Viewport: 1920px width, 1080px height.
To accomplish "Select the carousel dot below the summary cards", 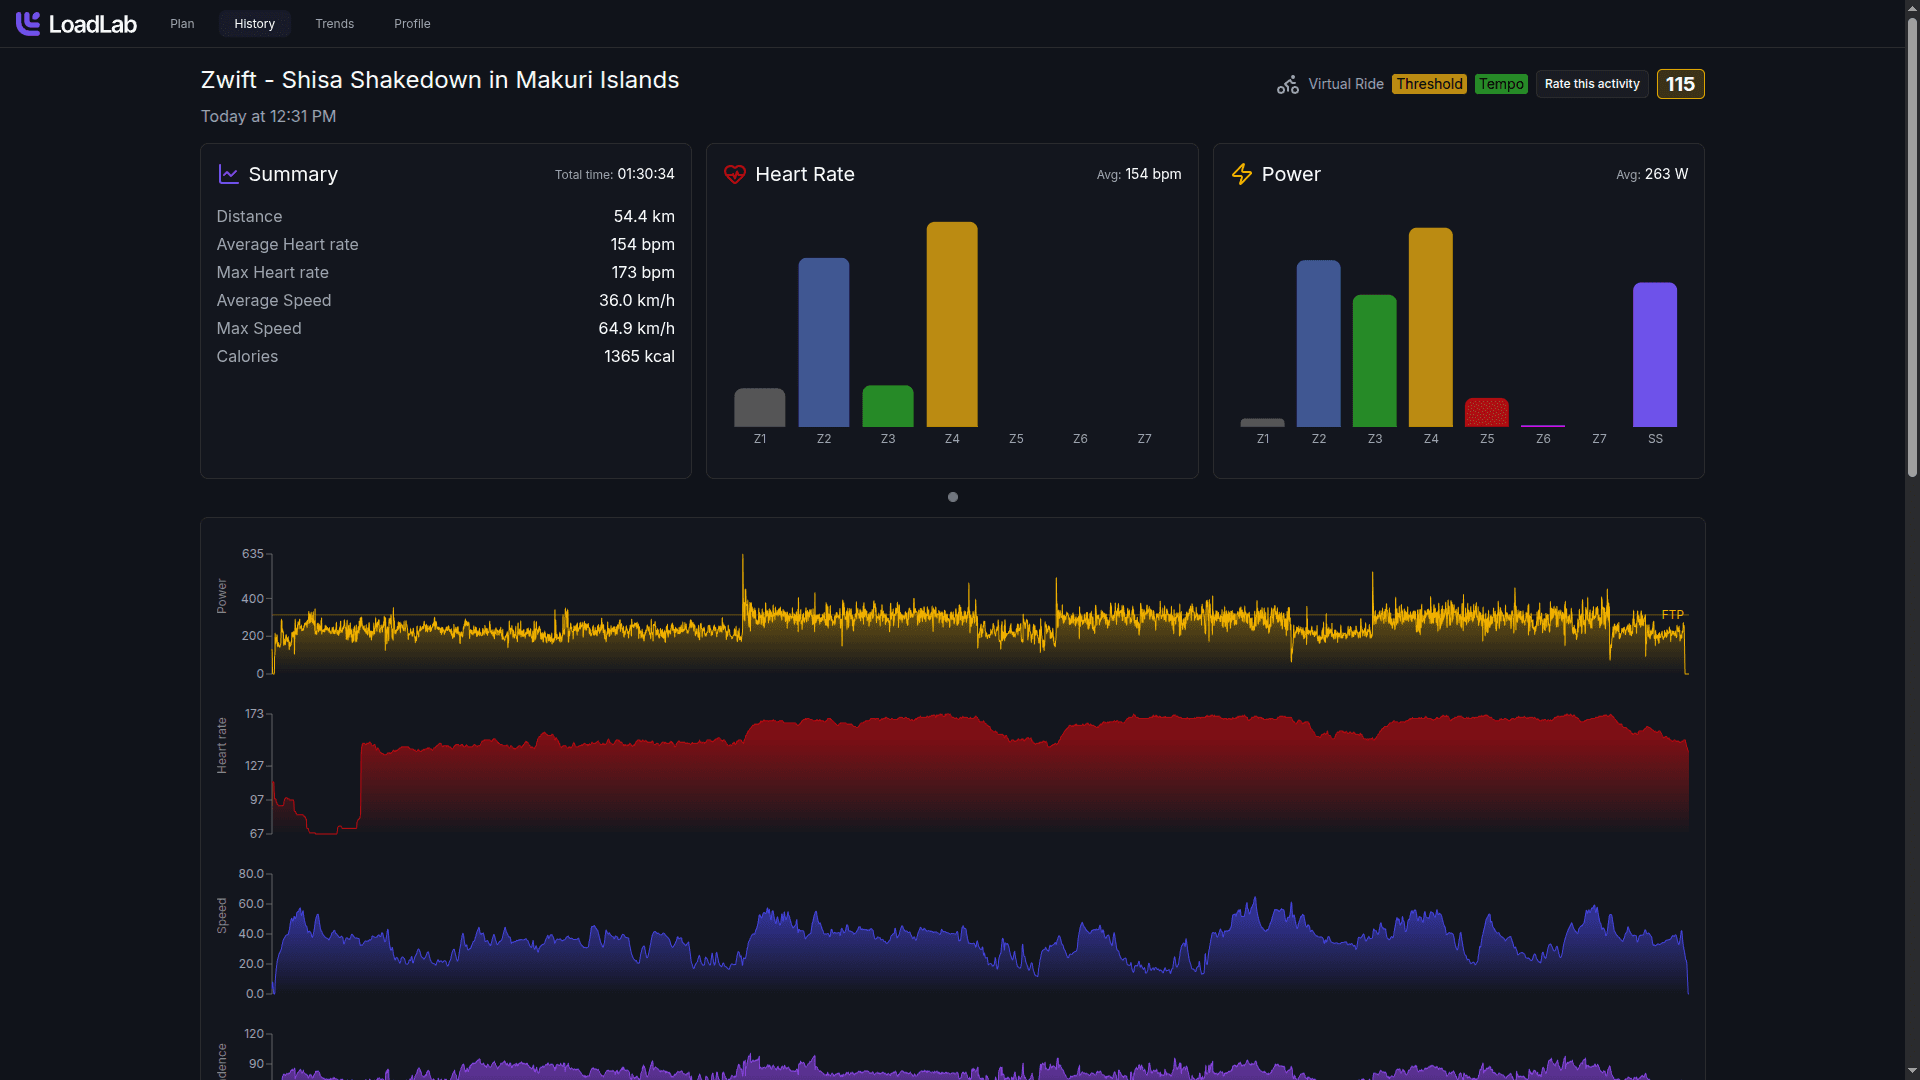I will [x=952, y=496].
